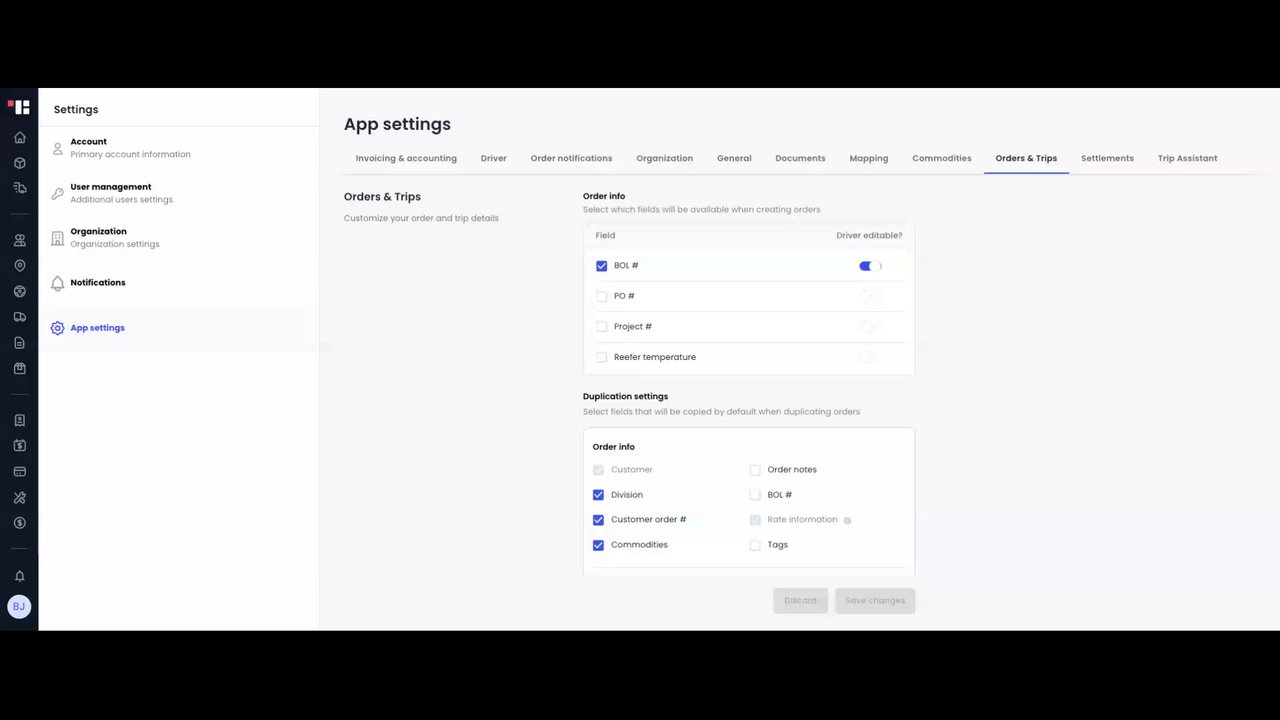Uncheck Customer order # duplication checkbox

(x=598, y=520)
